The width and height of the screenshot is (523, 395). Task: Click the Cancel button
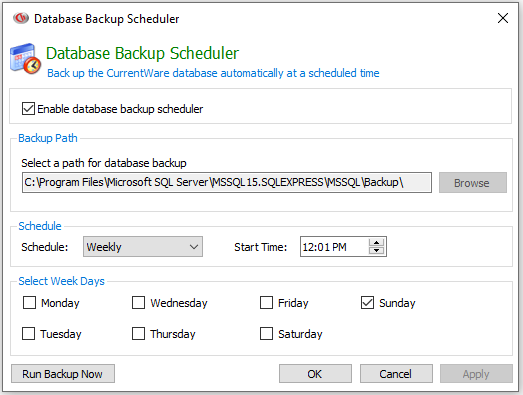[396, 374]
